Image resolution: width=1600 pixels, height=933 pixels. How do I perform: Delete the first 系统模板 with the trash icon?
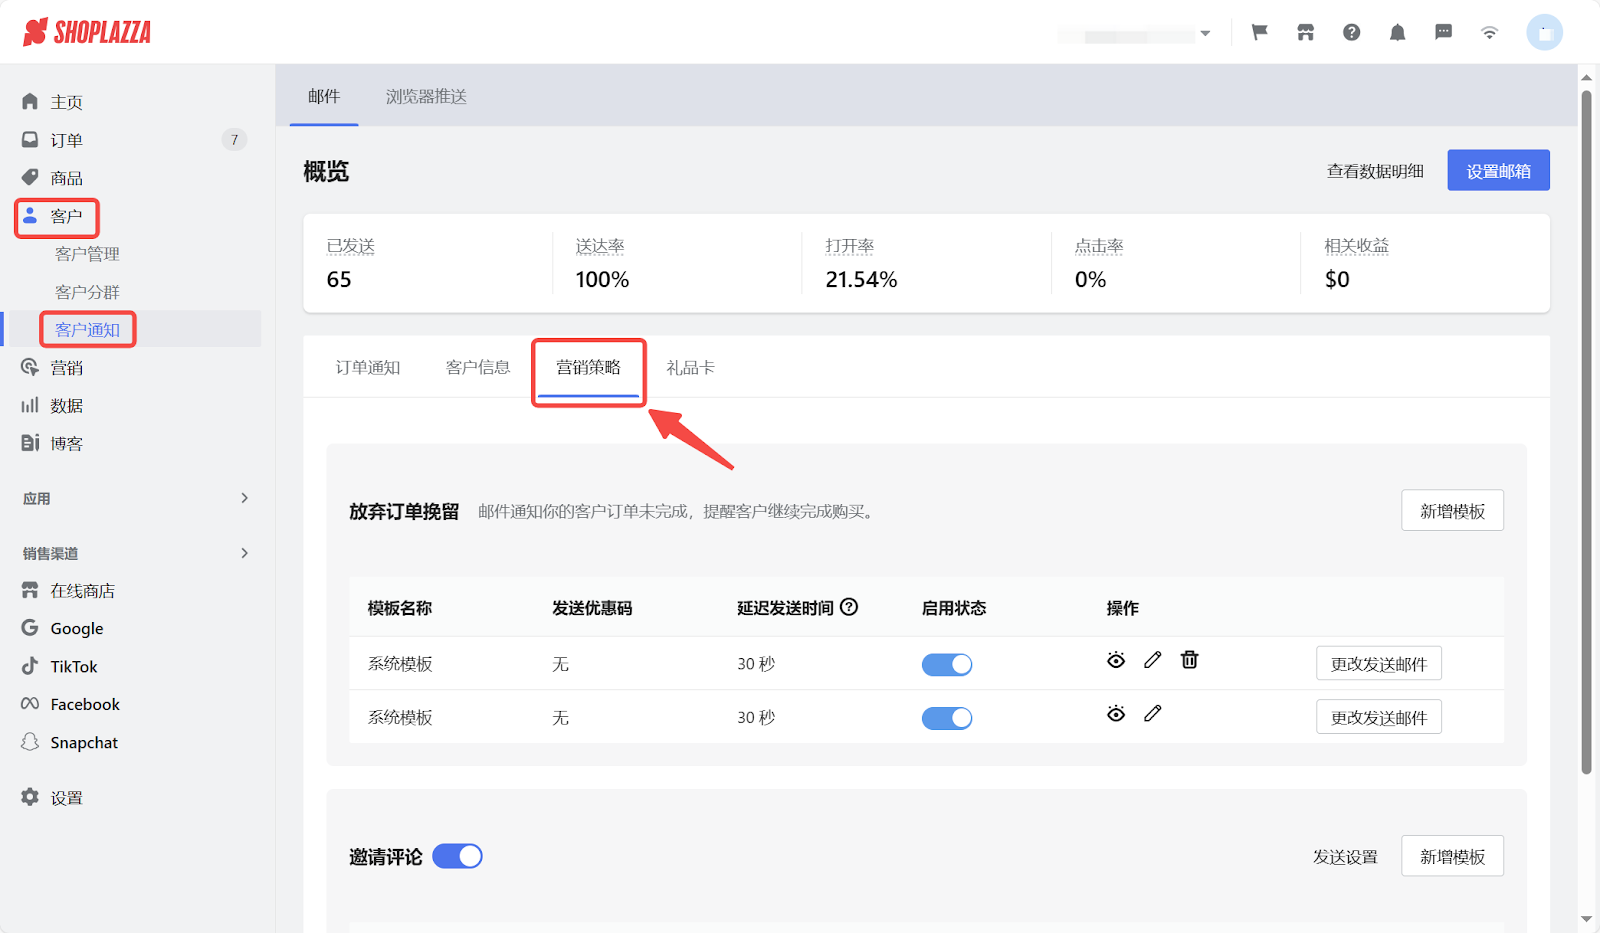coord(1189,660)
